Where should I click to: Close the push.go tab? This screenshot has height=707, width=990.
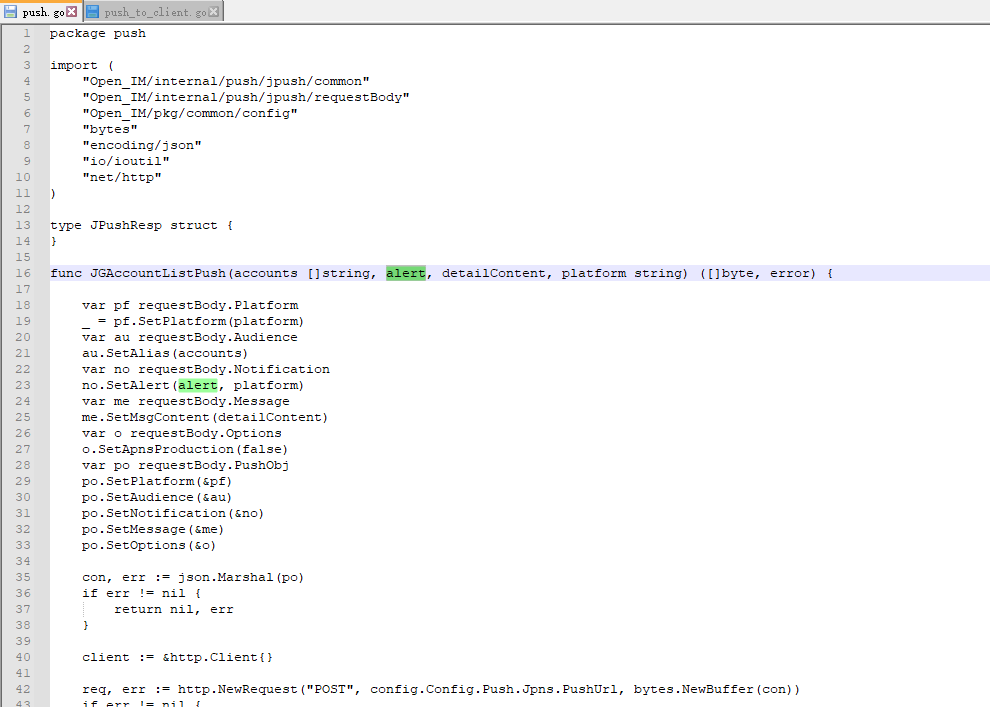click(x=70, y=12)
